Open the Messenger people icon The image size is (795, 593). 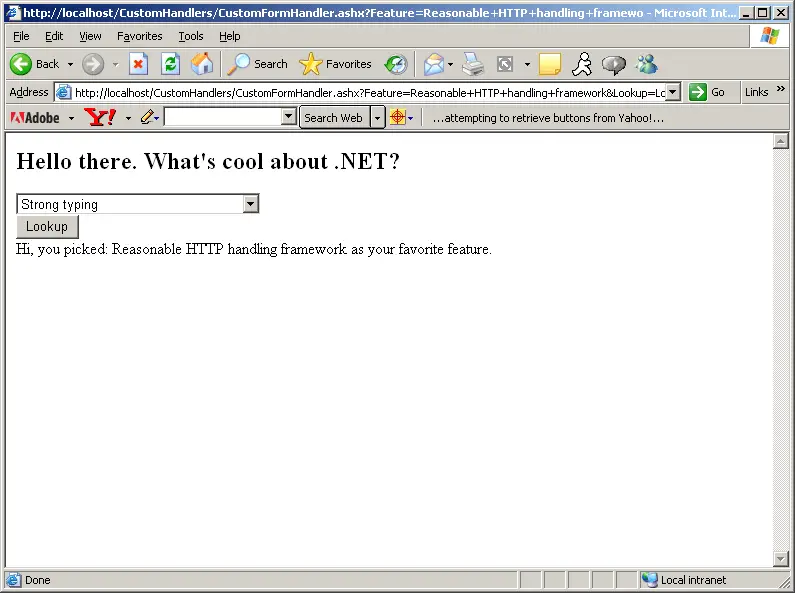pos(646,64)
